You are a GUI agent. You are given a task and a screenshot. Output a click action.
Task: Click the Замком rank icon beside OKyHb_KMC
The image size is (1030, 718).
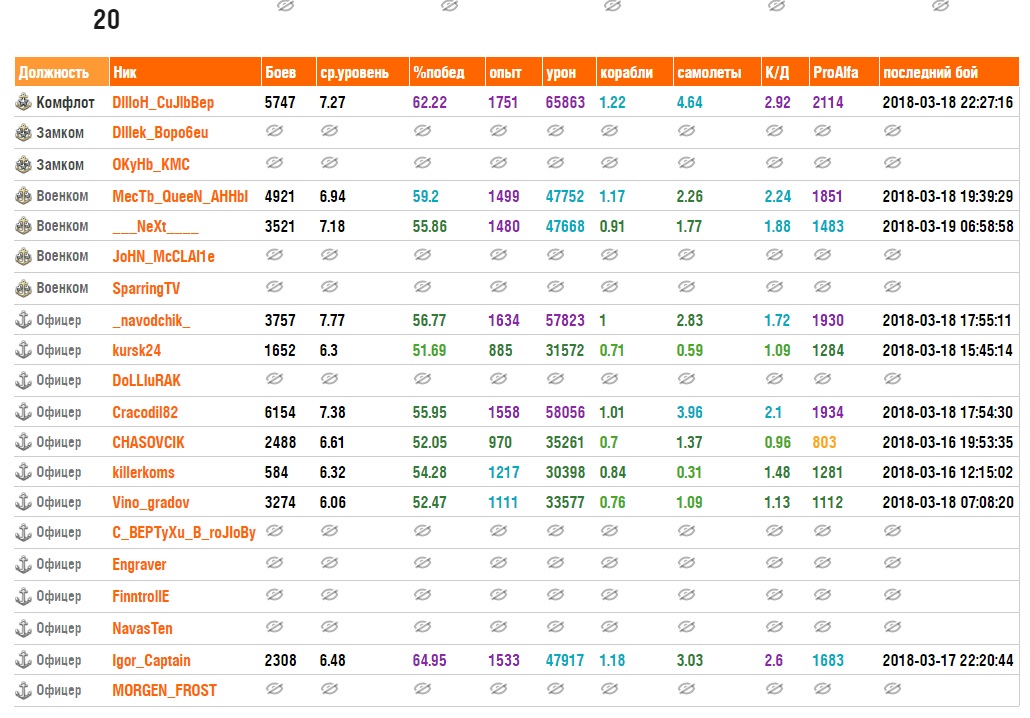pyautogui.click(x=24, y=164)
